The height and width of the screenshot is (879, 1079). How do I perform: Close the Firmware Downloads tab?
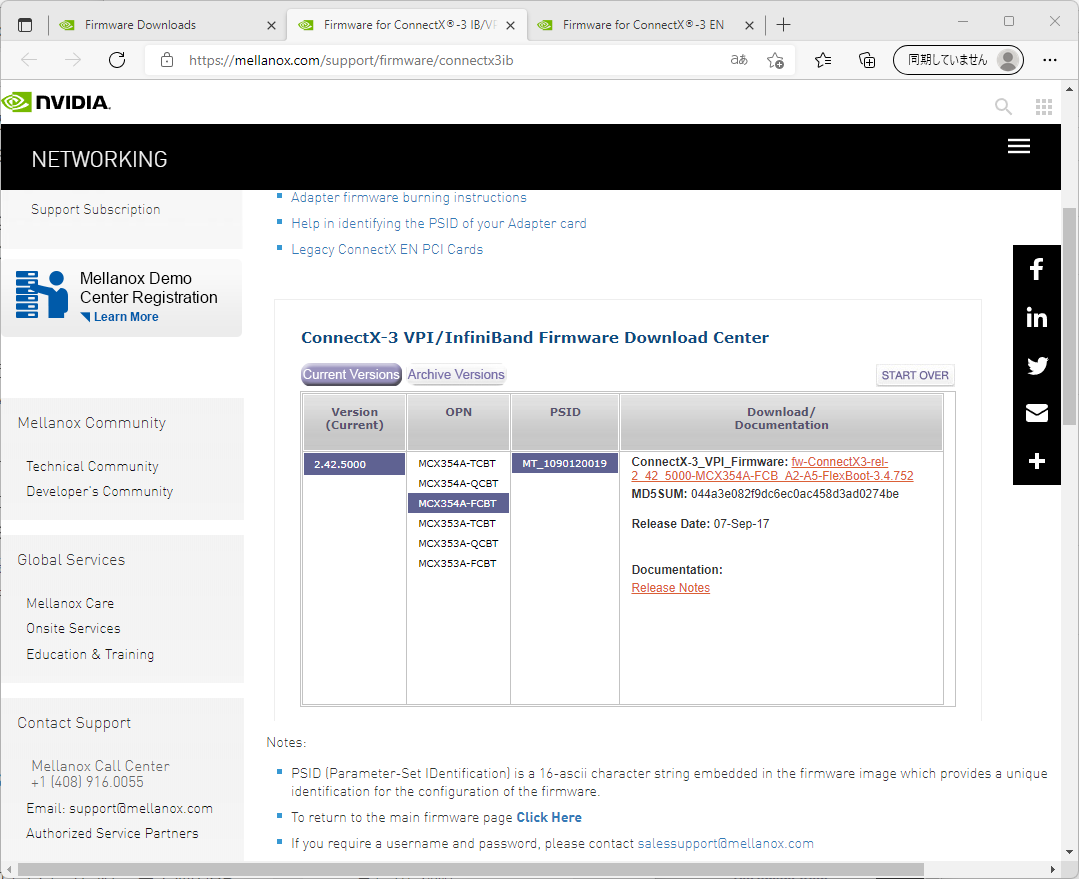271,25
